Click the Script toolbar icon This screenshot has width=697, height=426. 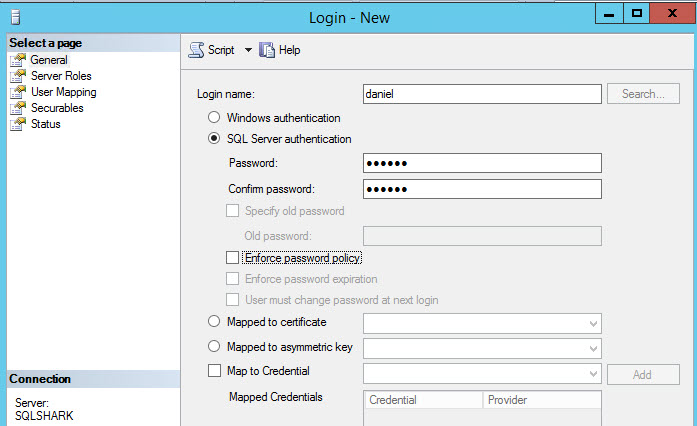pos(196,50)
